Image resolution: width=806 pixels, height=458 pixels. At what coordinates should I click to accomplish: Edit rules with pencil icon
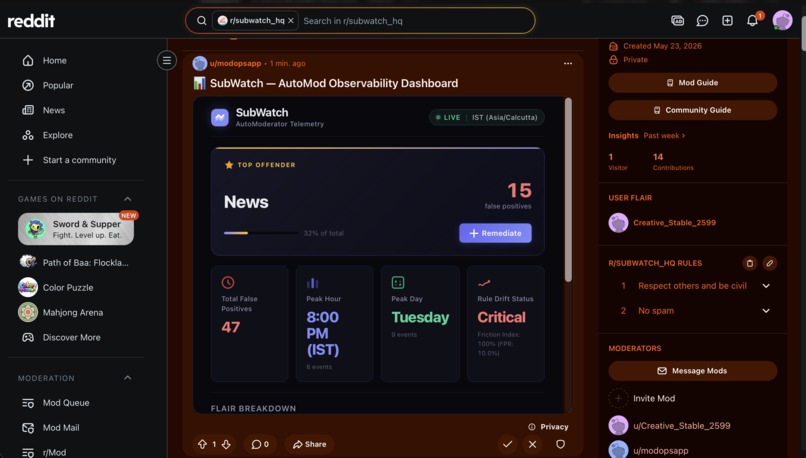(x=770, y=263)
